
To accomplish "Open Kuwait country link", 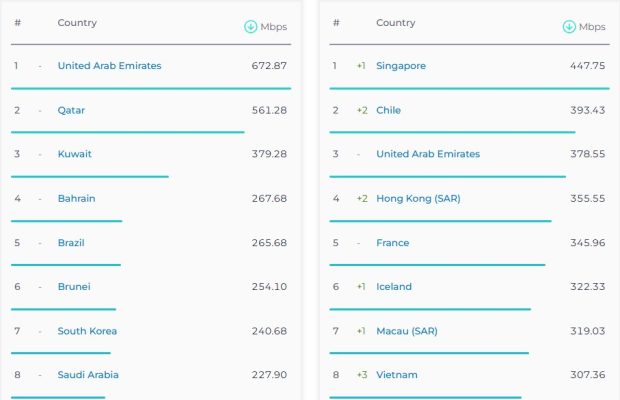I will click(74, 154).
